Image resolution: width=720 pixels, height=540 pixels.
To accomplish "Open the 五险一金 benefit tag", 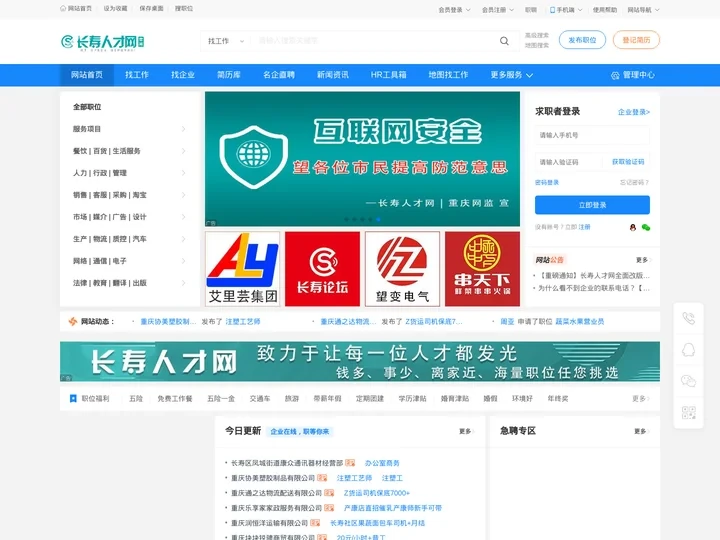I will [221, 399].
